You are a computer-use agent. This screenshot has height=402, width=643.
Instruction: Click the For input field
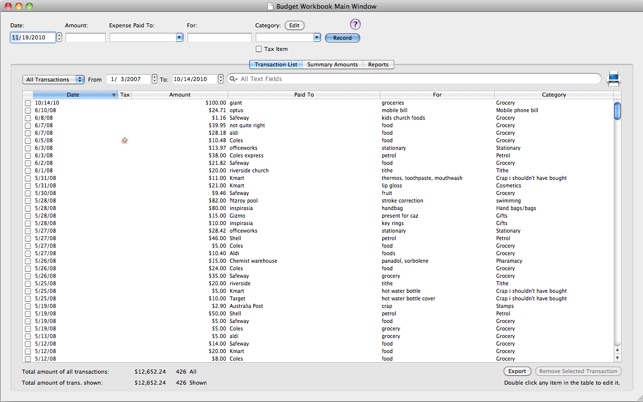pos(219,38)
